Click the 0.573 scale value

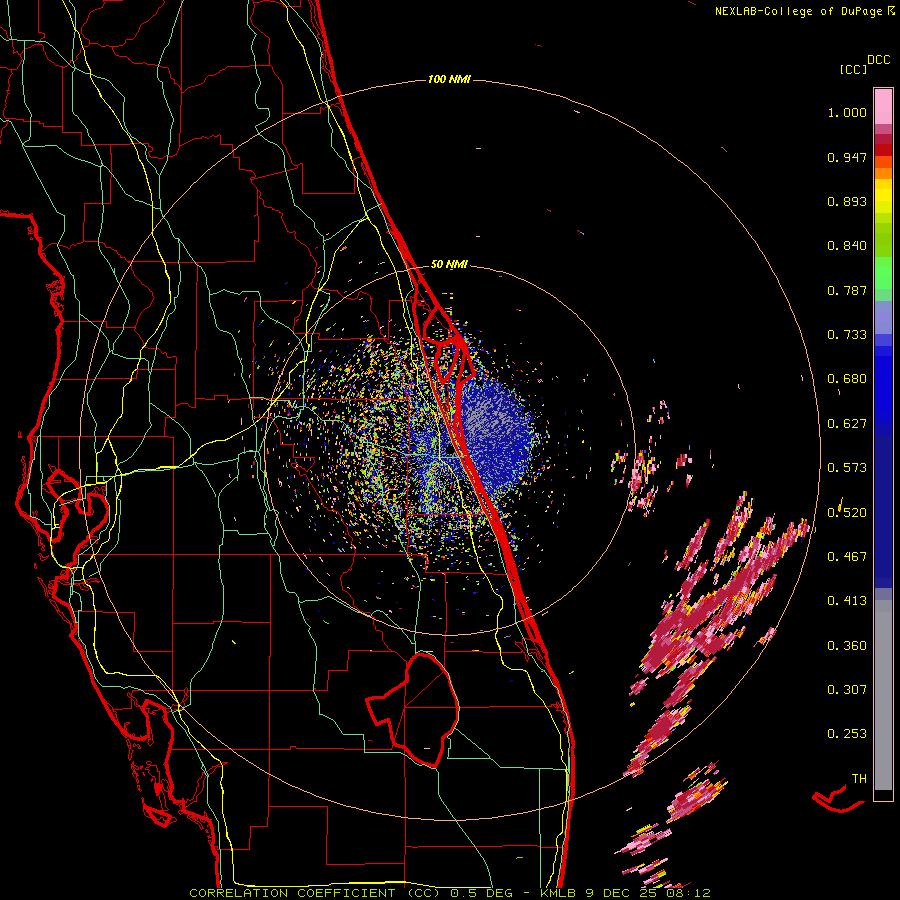click(x=847, y=468)
